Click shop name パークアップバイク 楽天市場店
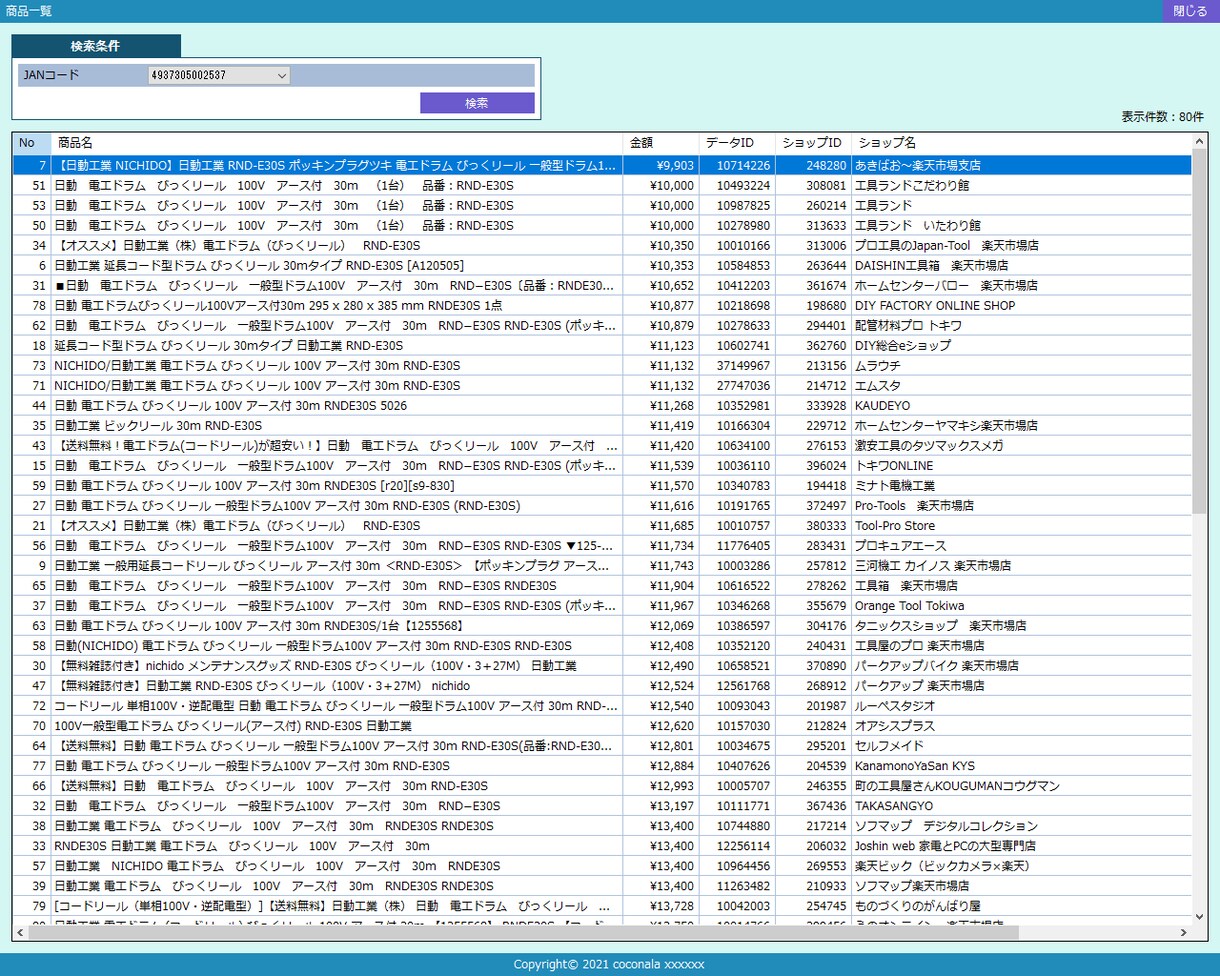Screen dimensions: 1220x976 (x=936, y=665)
